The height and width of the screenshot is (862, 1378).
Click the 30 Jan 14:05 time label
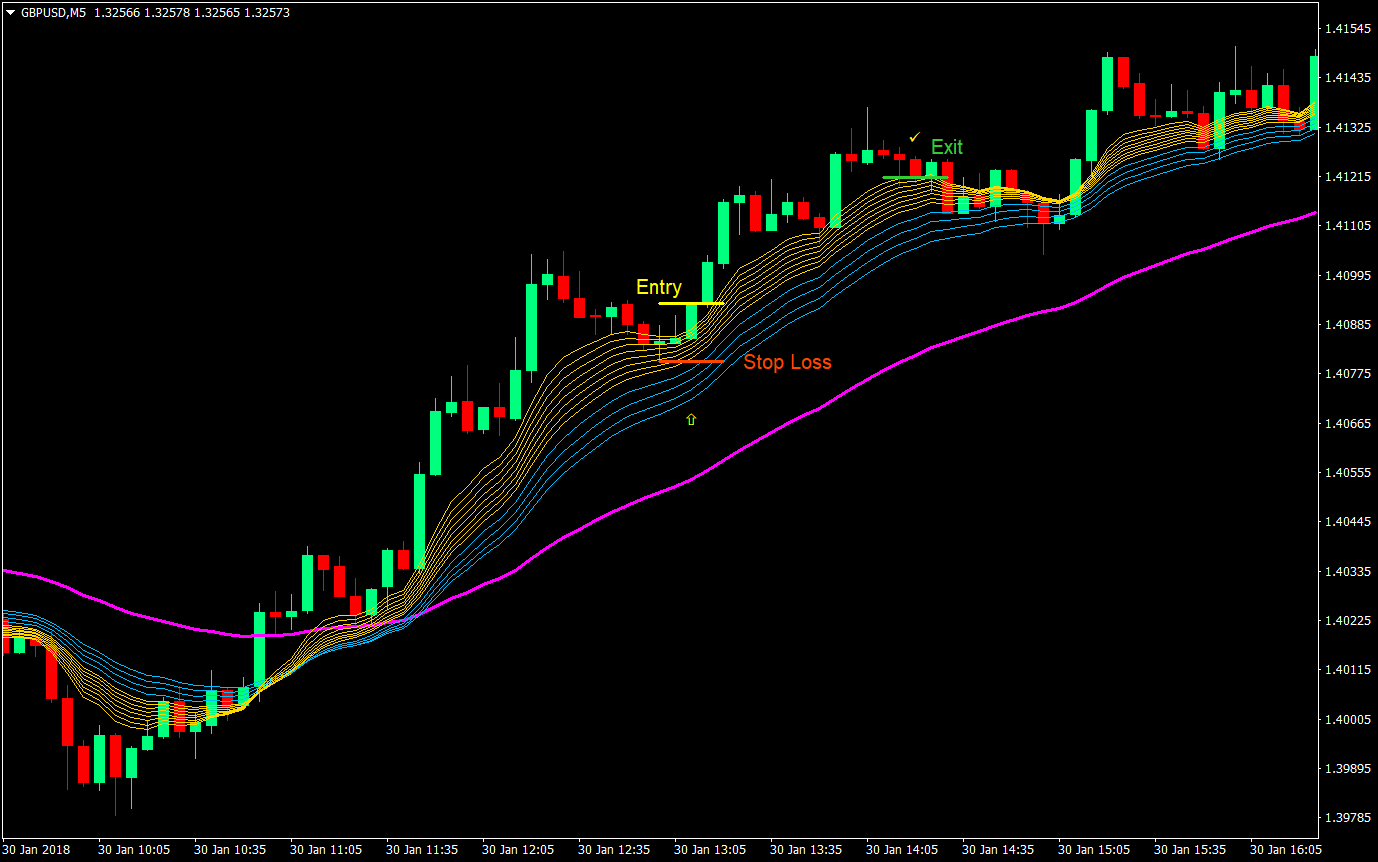(902, 850)
